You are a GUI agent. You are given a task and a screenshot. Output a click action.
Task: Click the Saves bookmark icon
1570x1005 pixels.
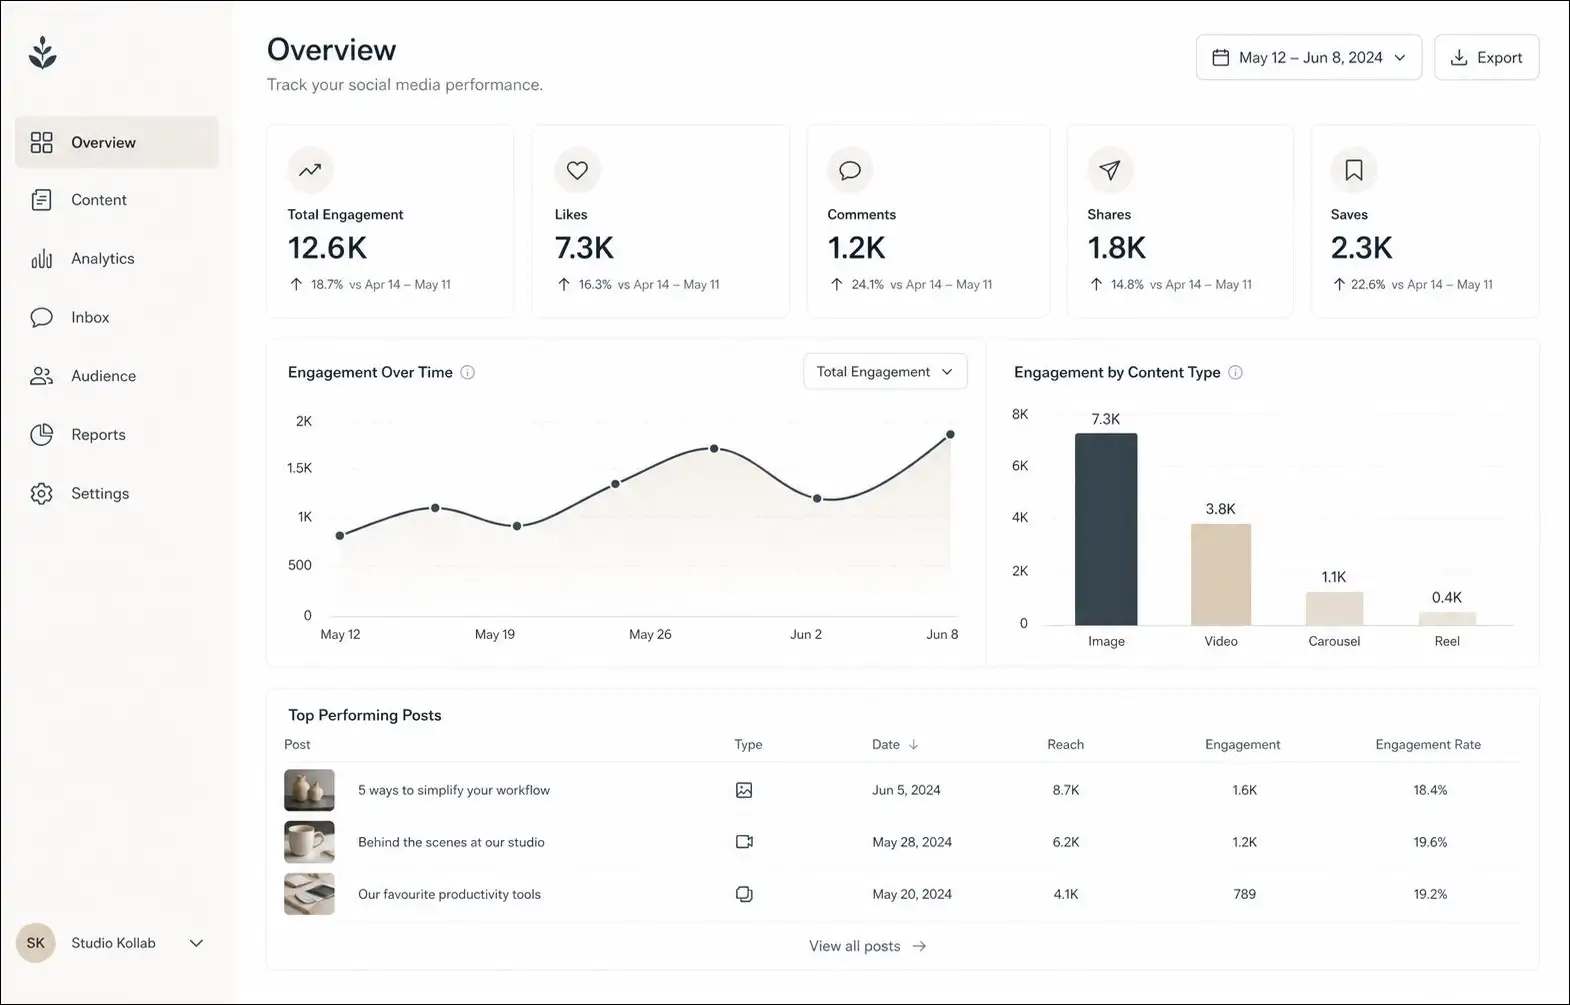[1353, 170]
